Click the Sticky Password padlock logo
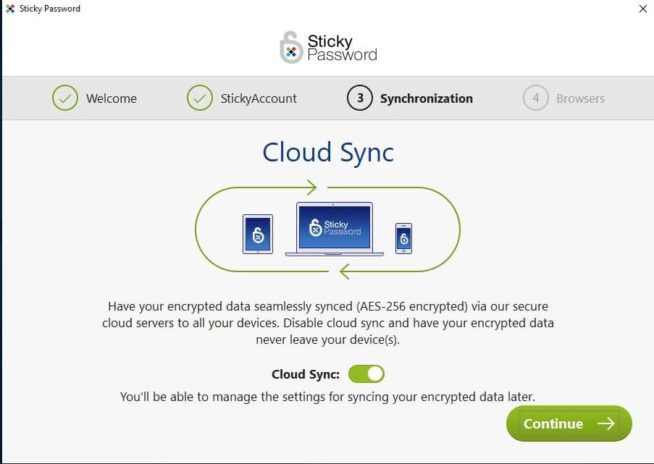 coord(292,47)
